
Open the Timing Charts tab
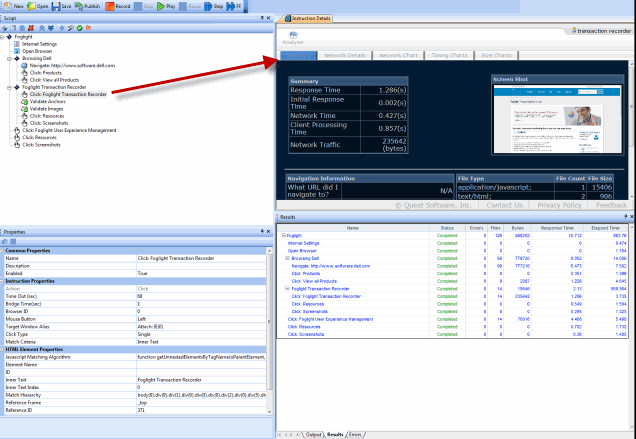click(x=451, y=56)
